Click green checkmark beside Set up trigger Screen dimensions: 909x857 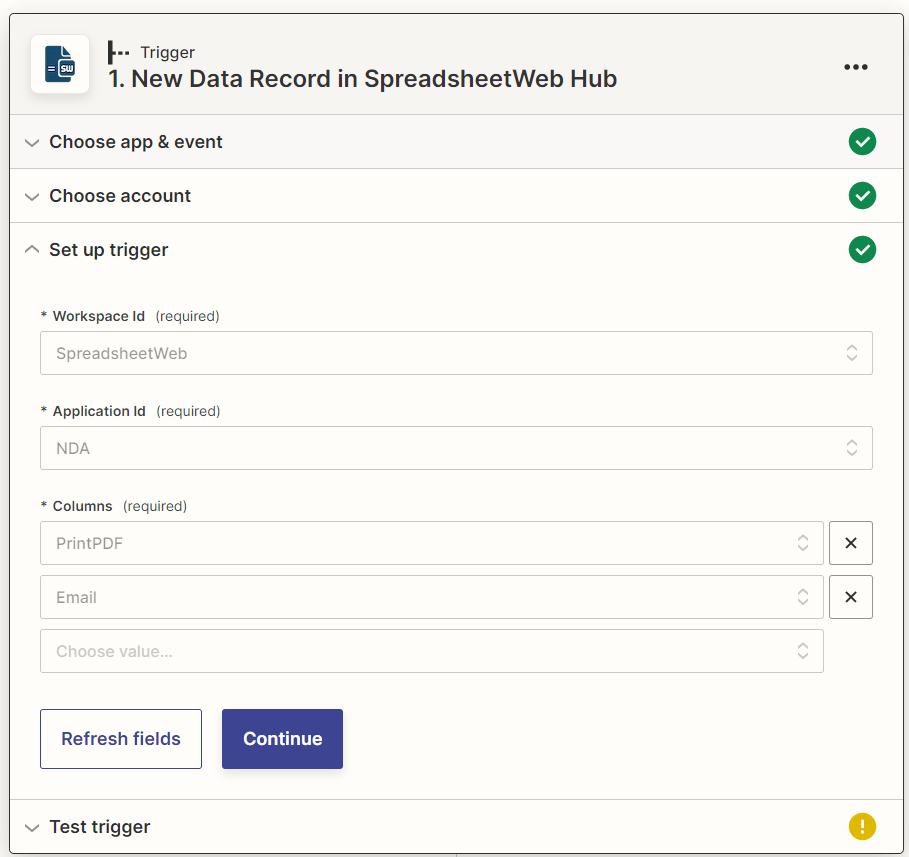[862, 249]
